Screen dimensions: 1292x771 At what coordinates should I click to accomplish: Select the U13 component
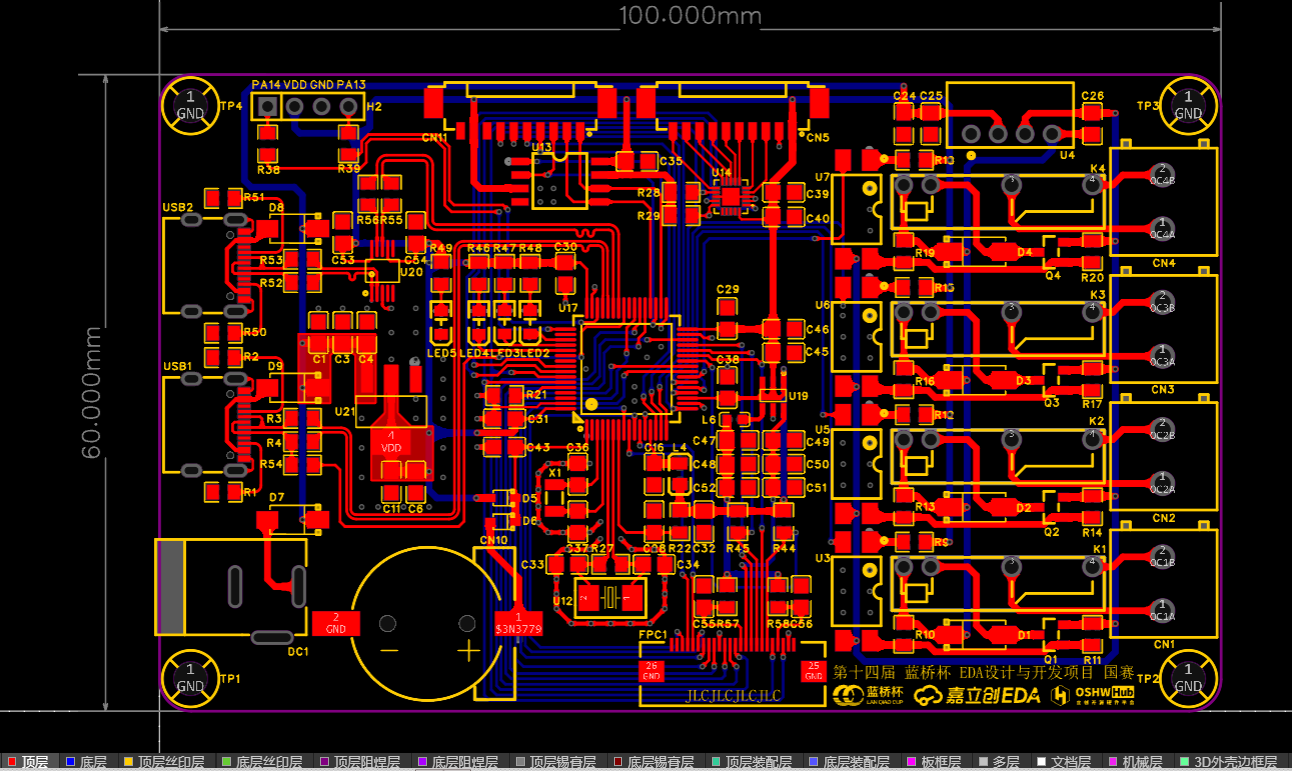[x=559, y=180]
